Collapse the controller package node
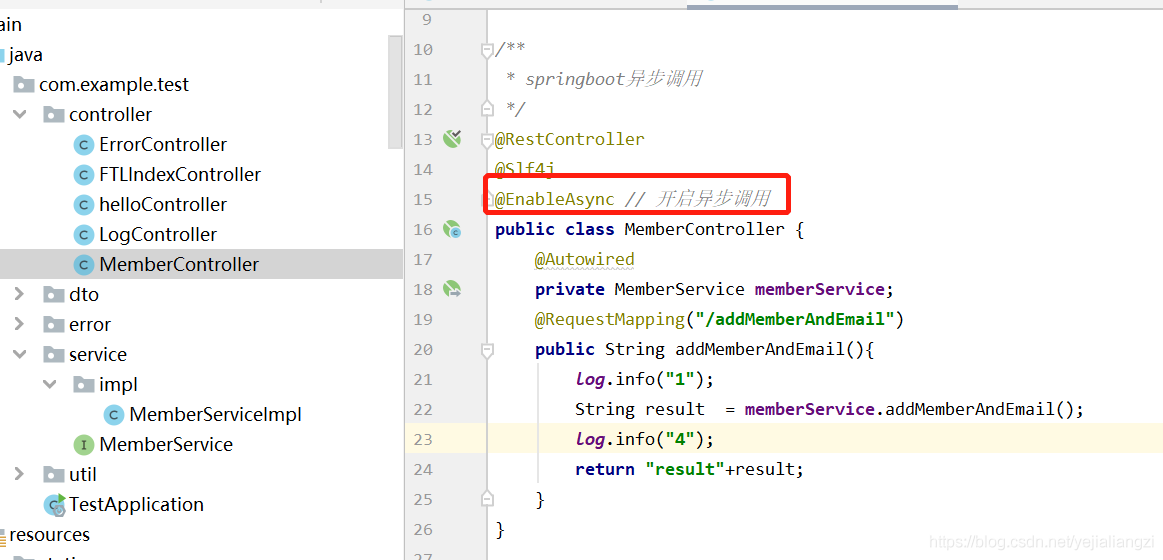Screen dimensions: 1163x560 pos(20,114)
